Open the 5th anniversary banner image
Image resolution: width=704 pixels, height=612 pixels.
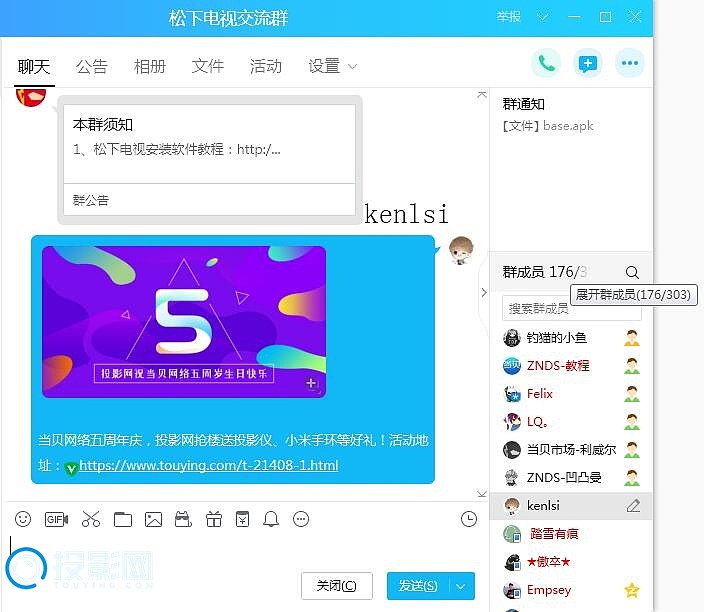[x=184, y=321]
